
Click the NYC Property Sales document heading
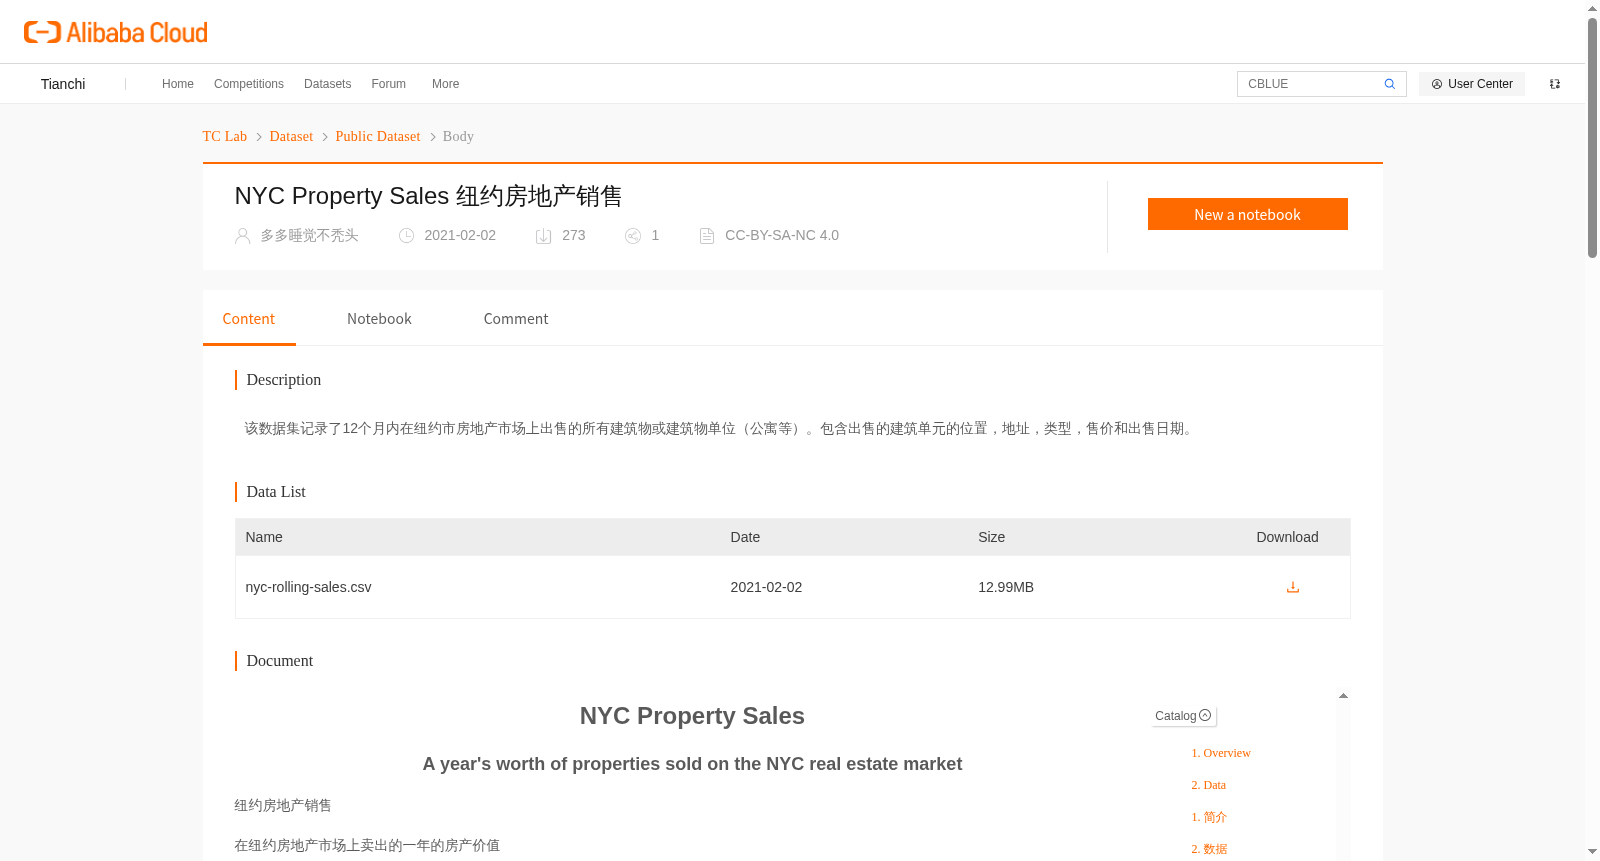(x=692, y=716)
